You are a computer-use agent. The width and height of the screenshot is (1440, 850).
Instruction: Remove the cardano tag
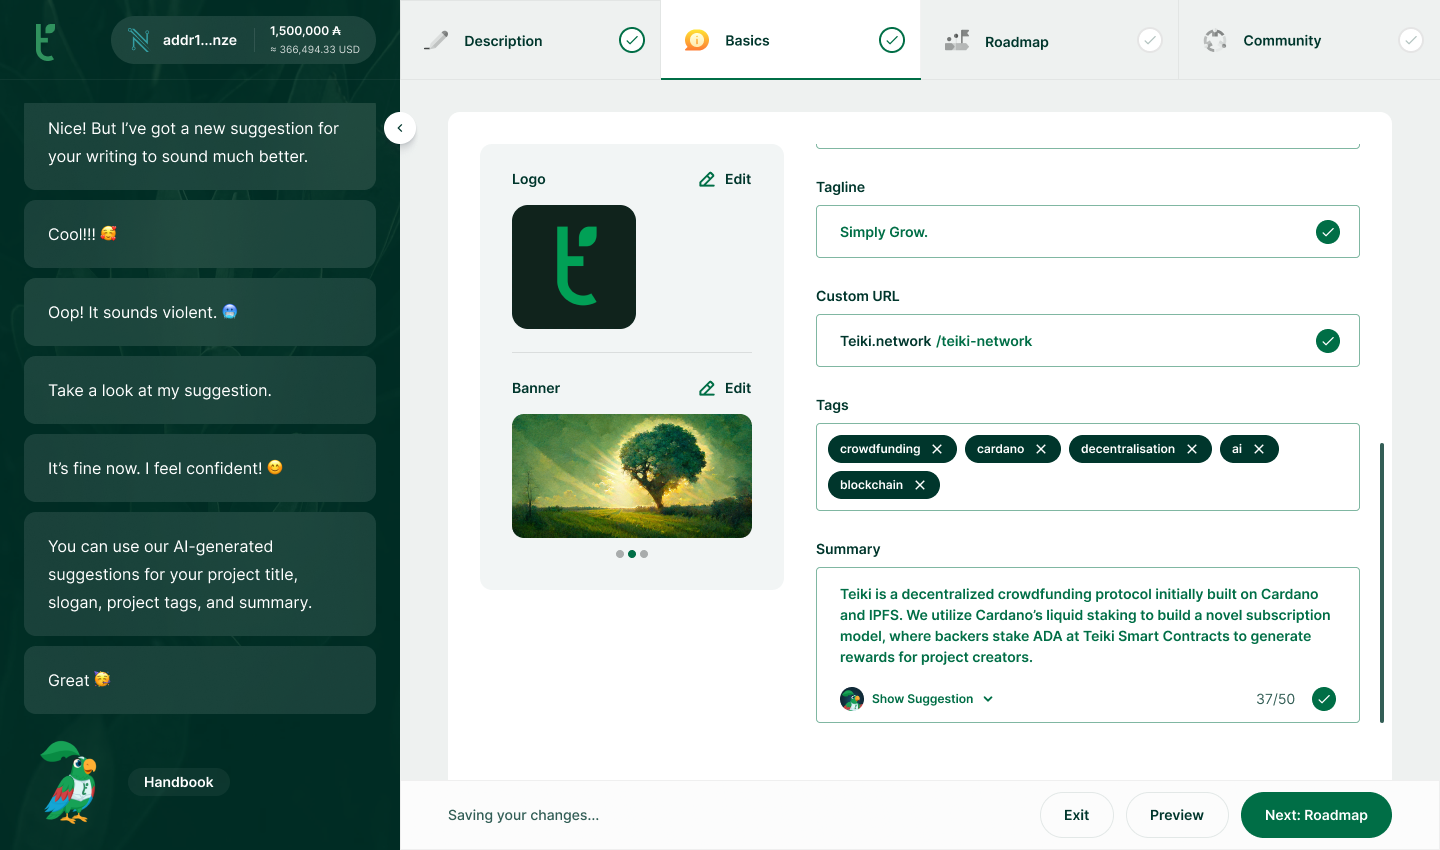pos(1041,449)
